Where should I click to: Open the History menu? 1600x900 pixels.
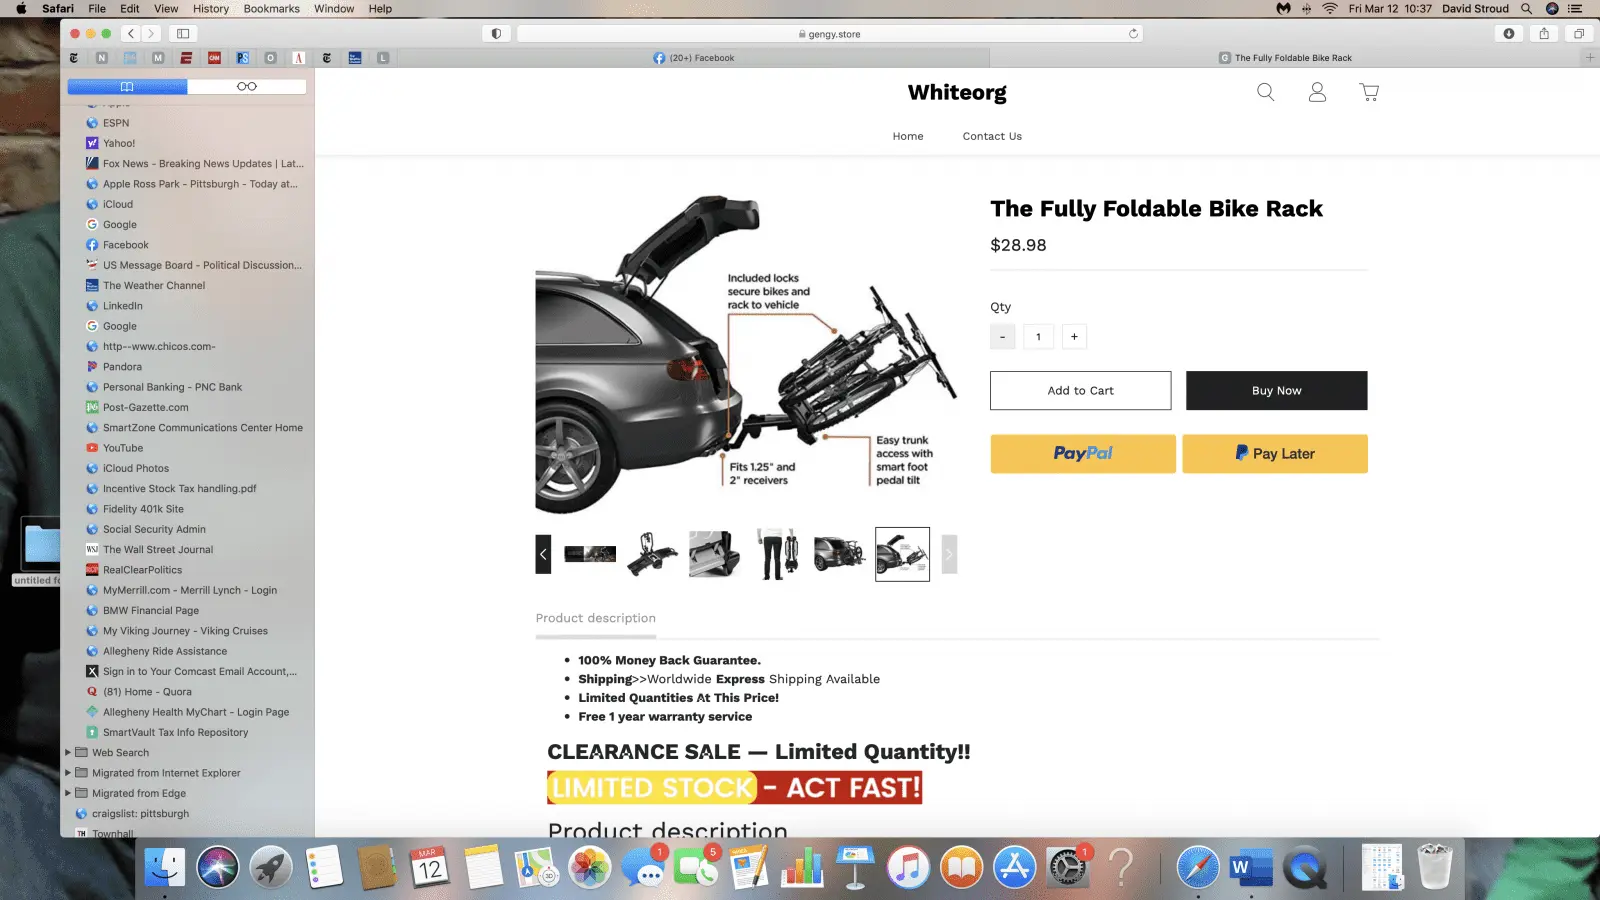(x=210, y=8)
